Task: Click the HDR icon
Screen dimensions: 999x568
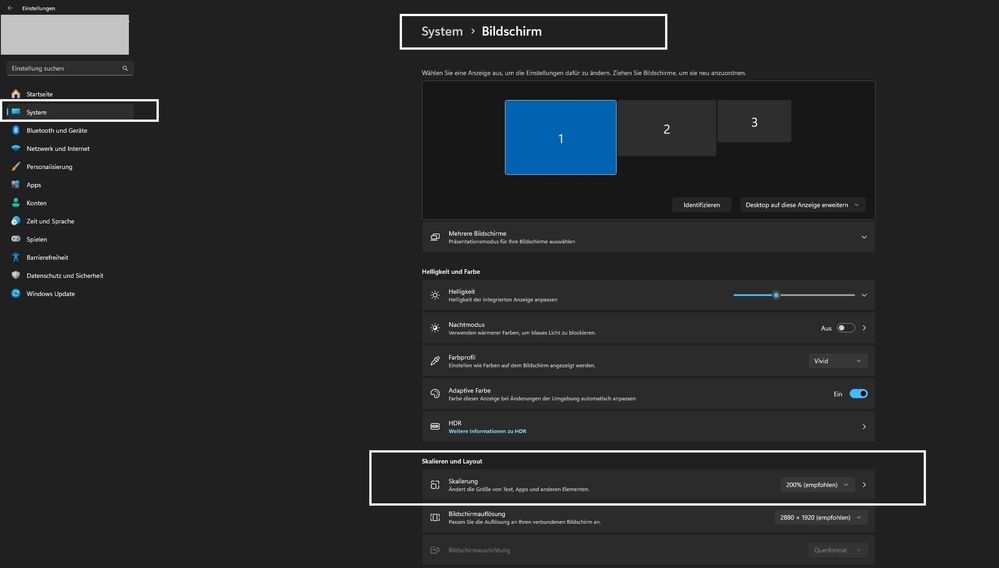Action: tap(435, 427)
